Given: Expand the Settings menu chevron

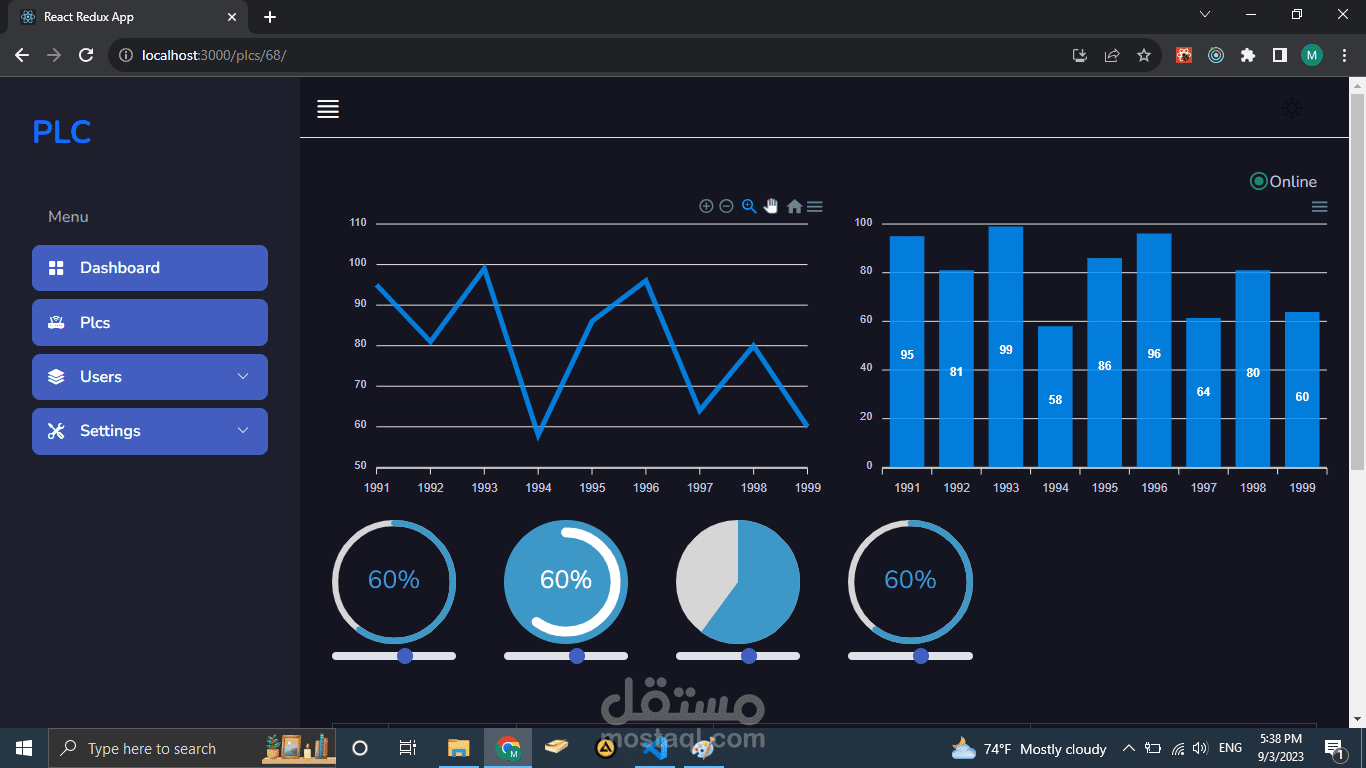Looking at the screenshot, I should pyautogui.click(x=243, y=431).
